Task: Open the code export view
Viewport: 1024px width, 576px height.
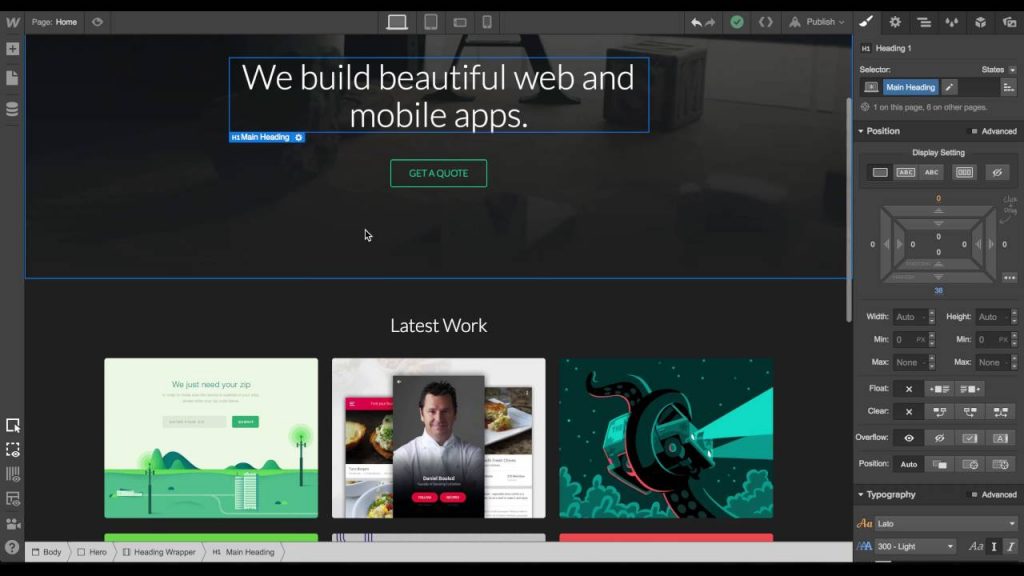Action: point(766,20)
